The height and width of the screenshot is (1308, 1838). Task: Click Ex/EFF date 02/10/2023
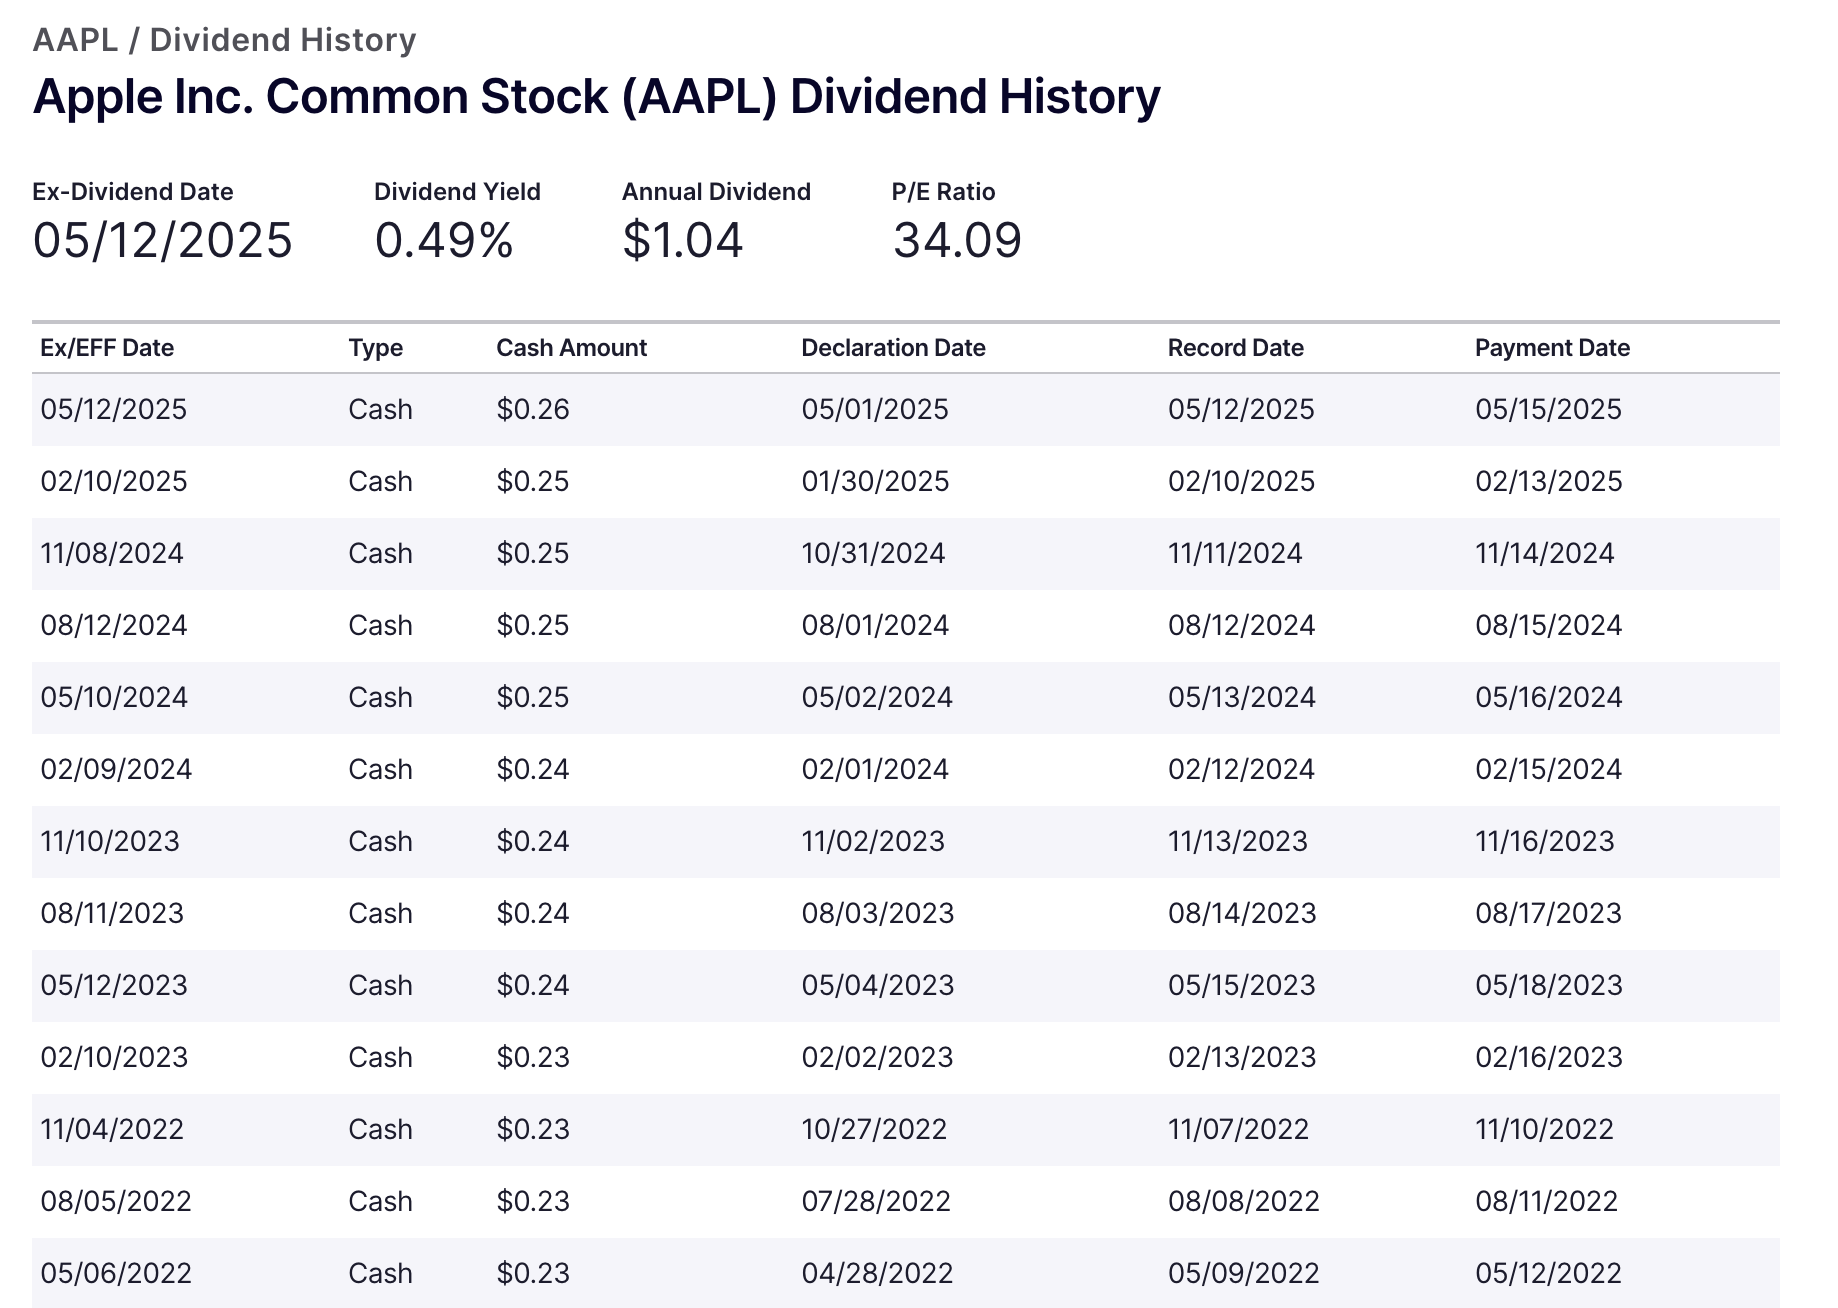pos(114,1057)
